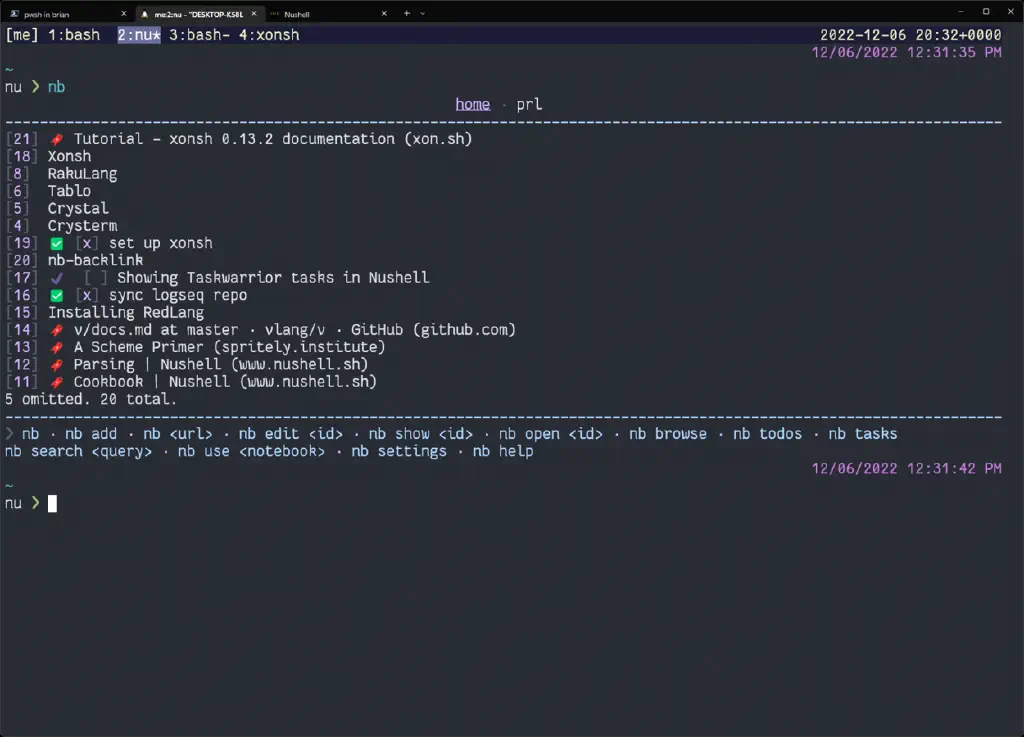Select the 'Crystal' note entry
This screenshot has height=737, width=1024.
click(78, 209)
